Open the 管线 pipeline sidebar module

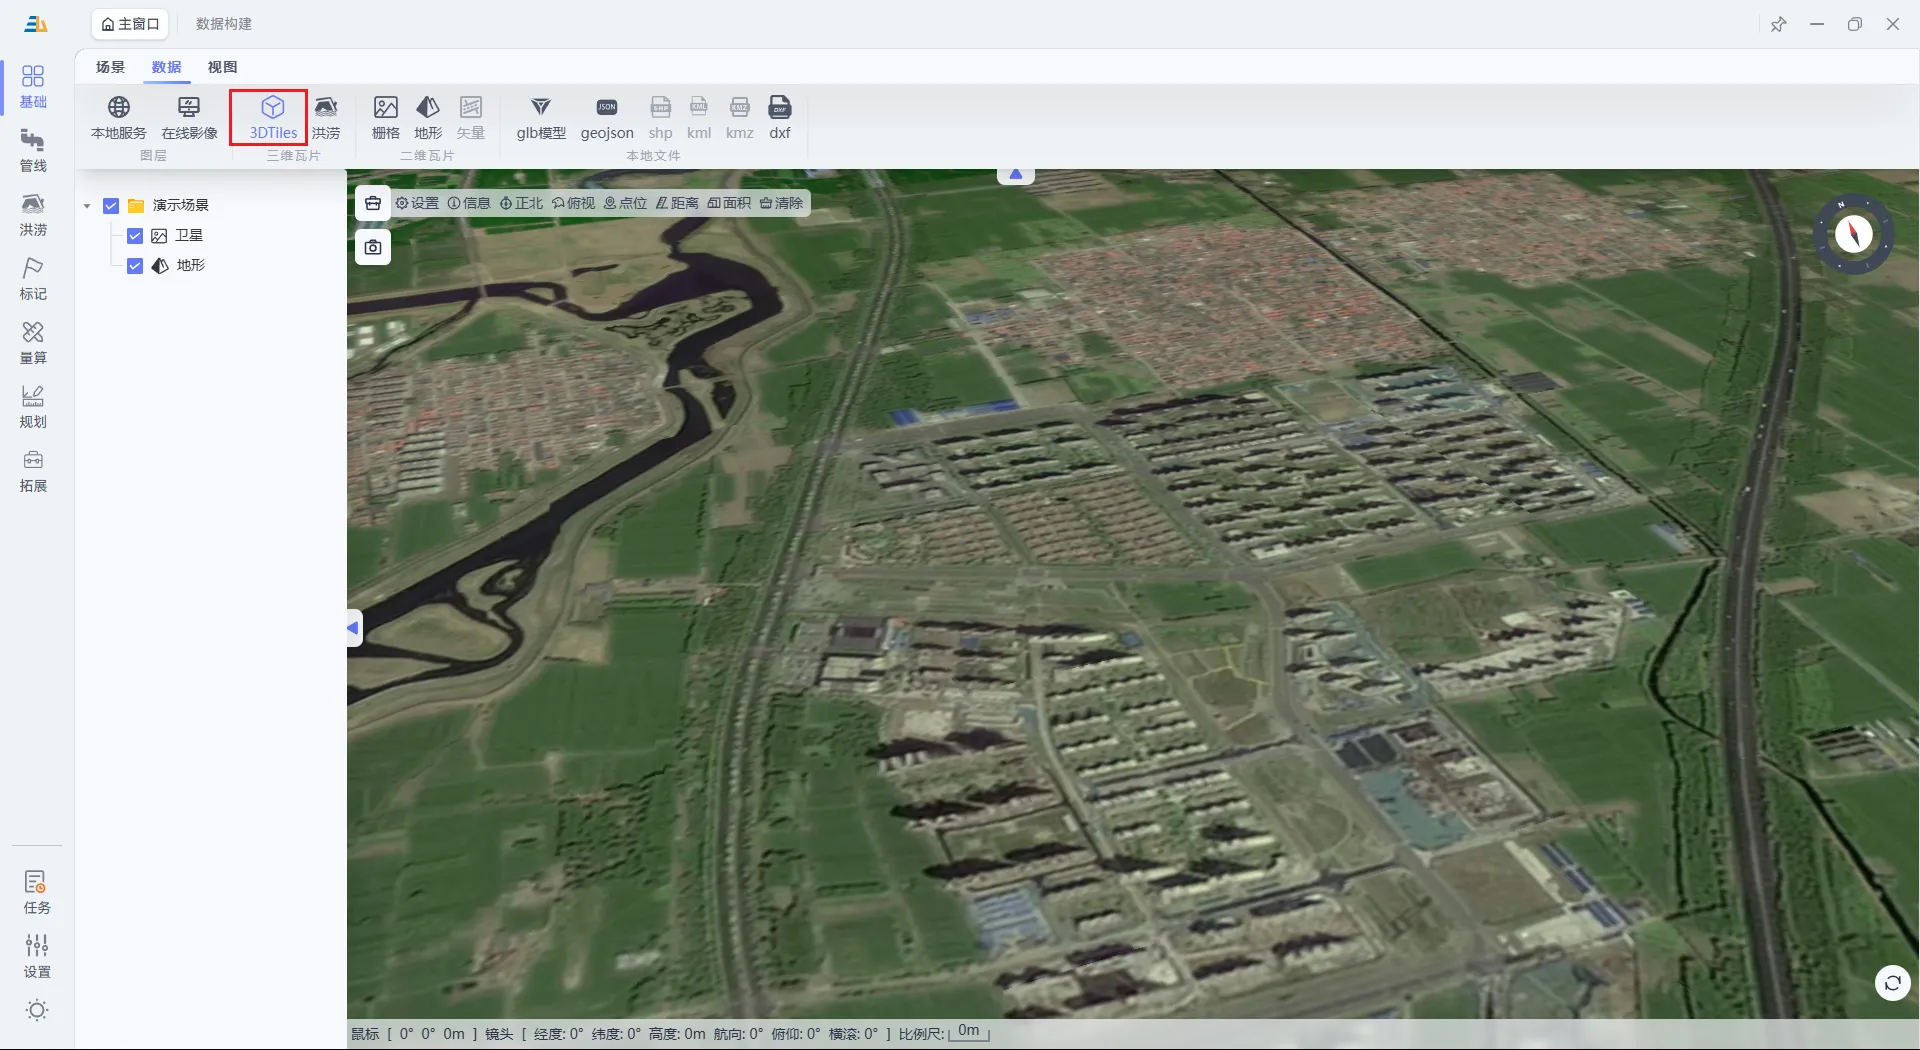click(33, 150)
